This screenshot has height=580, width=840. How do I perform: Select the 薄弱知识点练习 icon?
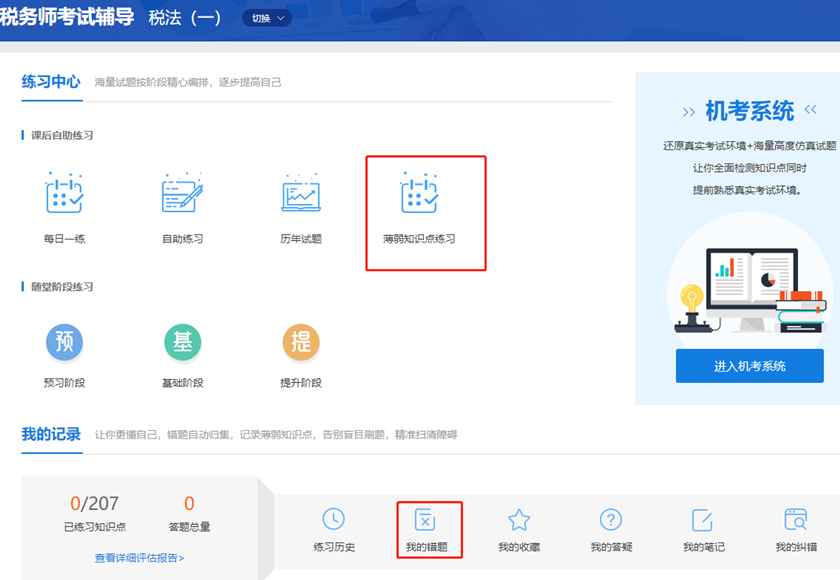click(419, 193)
